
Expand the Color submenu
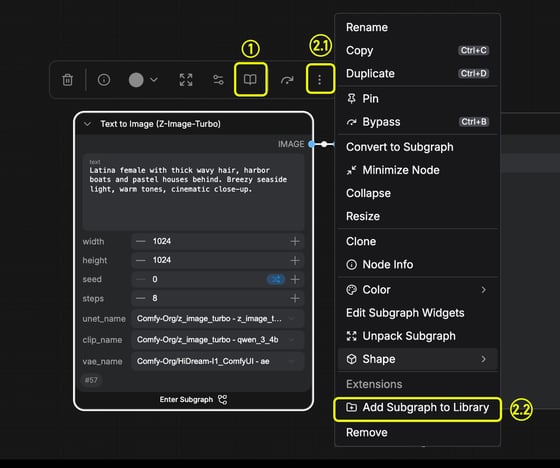[x=417, y=290]
